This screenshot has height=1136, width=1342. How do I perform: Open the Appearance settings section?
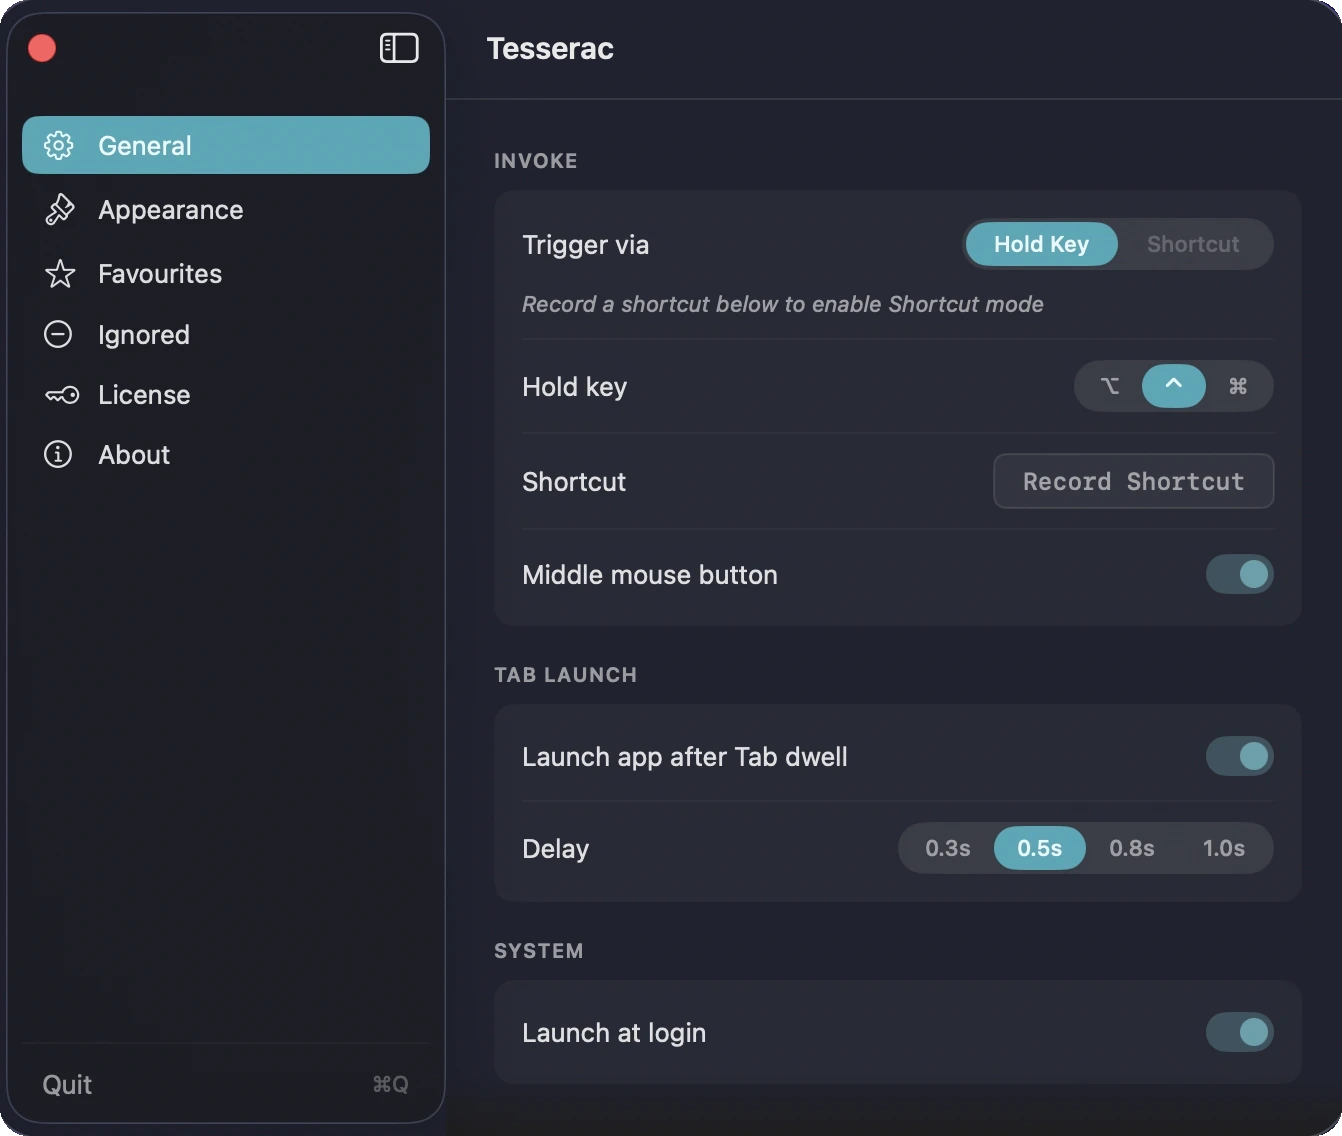click(226, 209)
